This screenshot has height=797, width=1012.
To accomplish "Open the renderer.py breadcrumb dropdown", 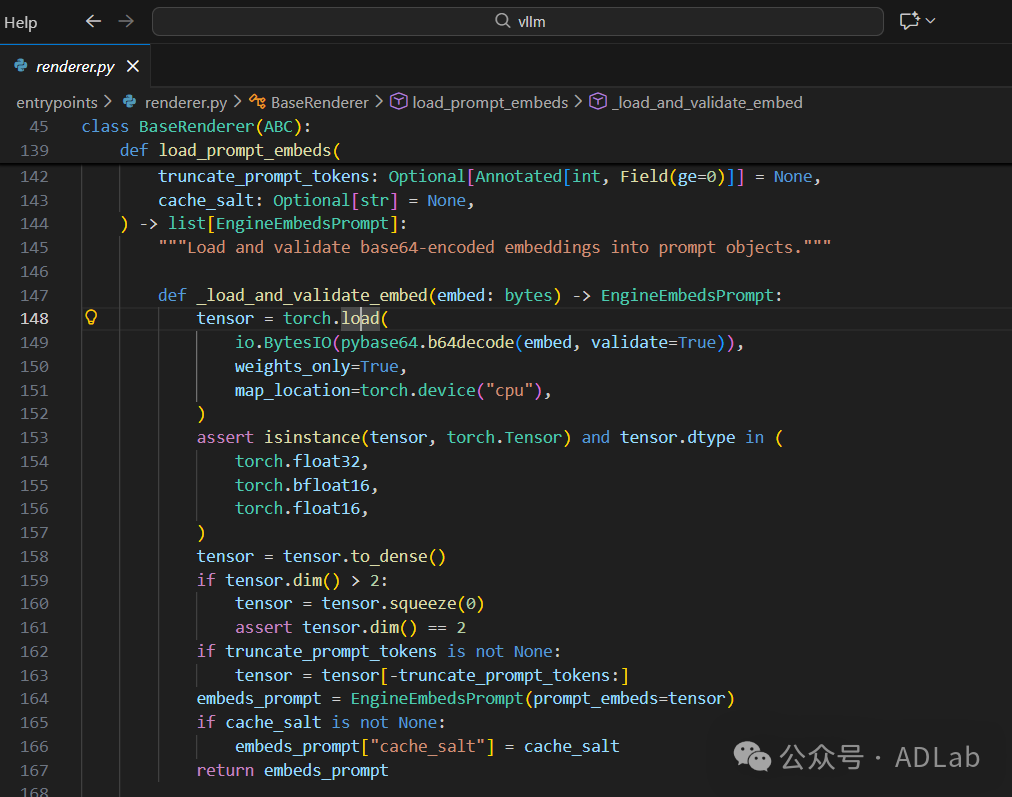I will pyautogui.click(x=185, y=102).
